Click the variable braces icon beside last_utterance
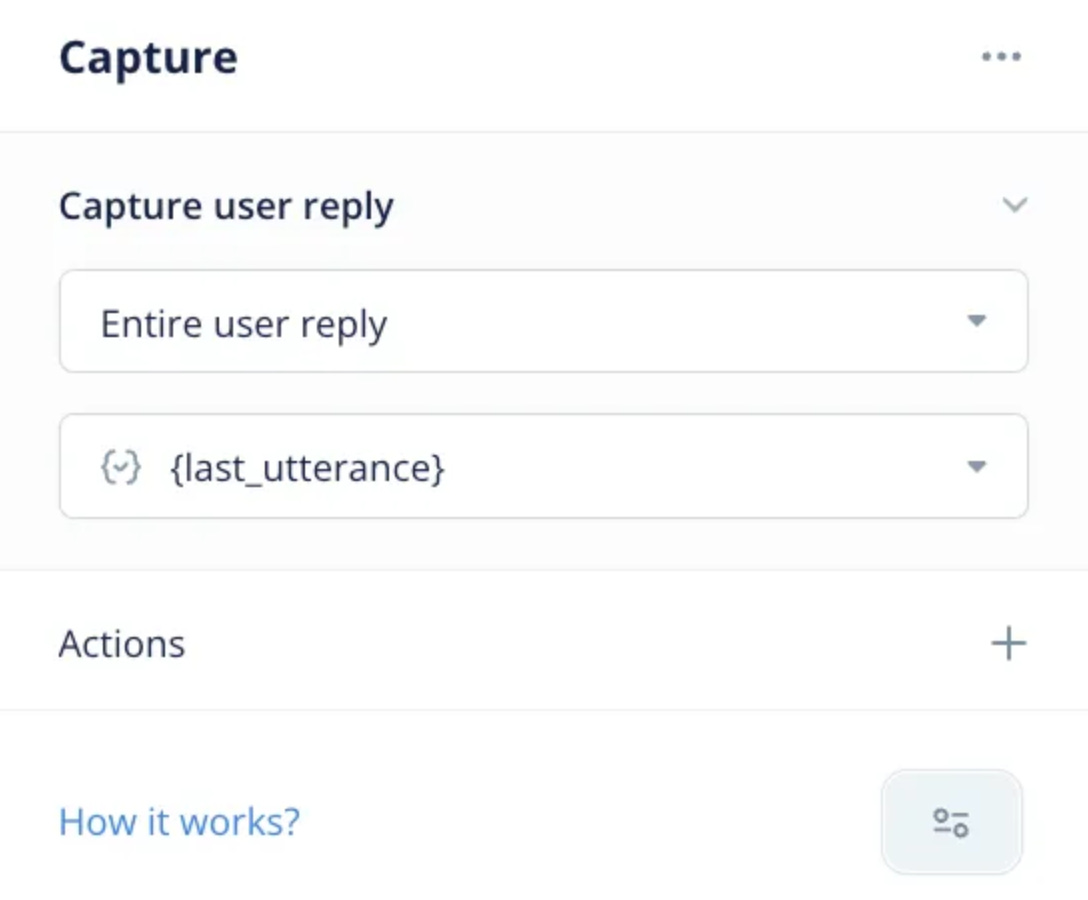This screenshot has width=1088, height=900. pos(120,467)
